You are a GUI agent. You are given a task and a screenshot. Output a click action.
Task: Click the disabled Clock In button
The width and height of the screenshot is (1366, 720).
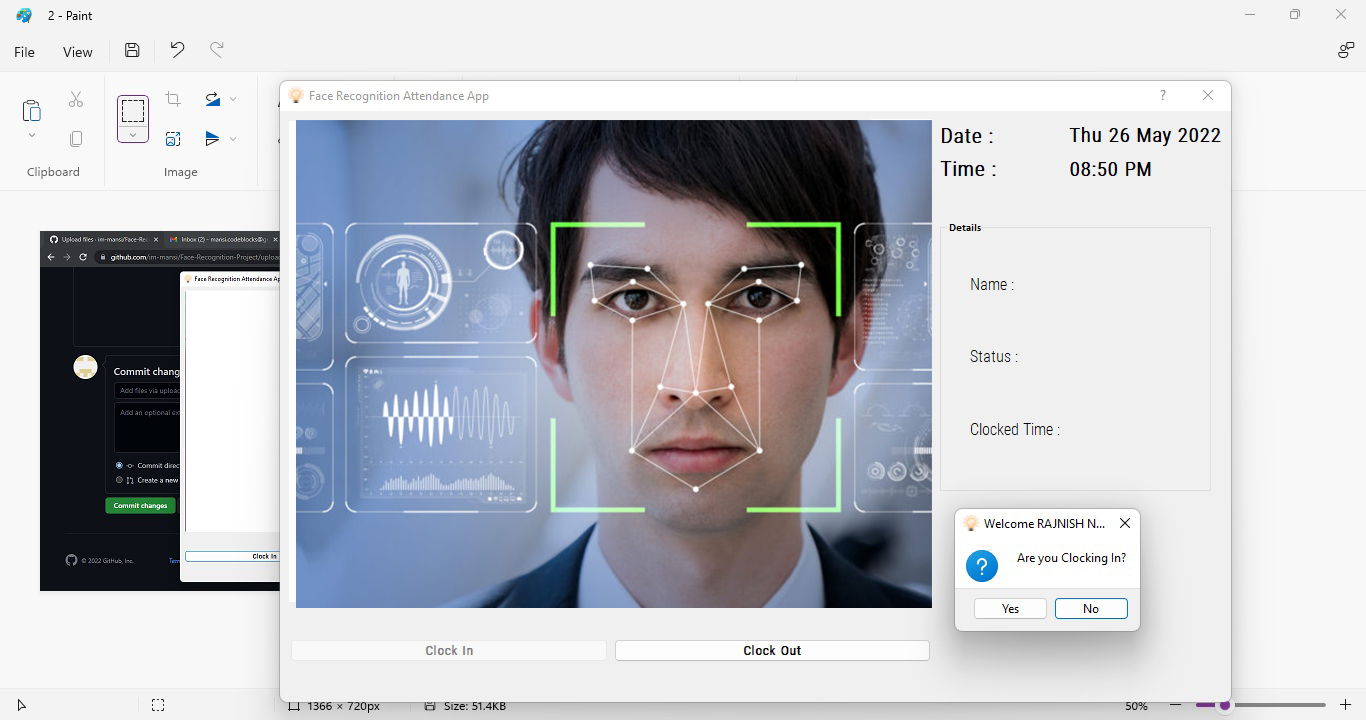pos(449,650)
